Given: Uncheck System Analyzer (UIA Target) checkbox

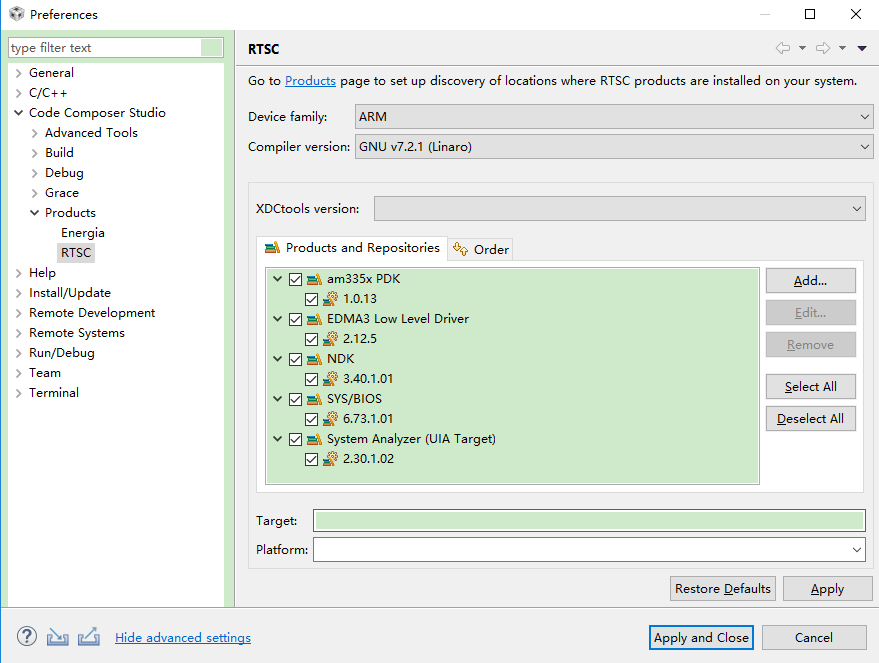Looking at the screenshot, I should click(295, 439).
